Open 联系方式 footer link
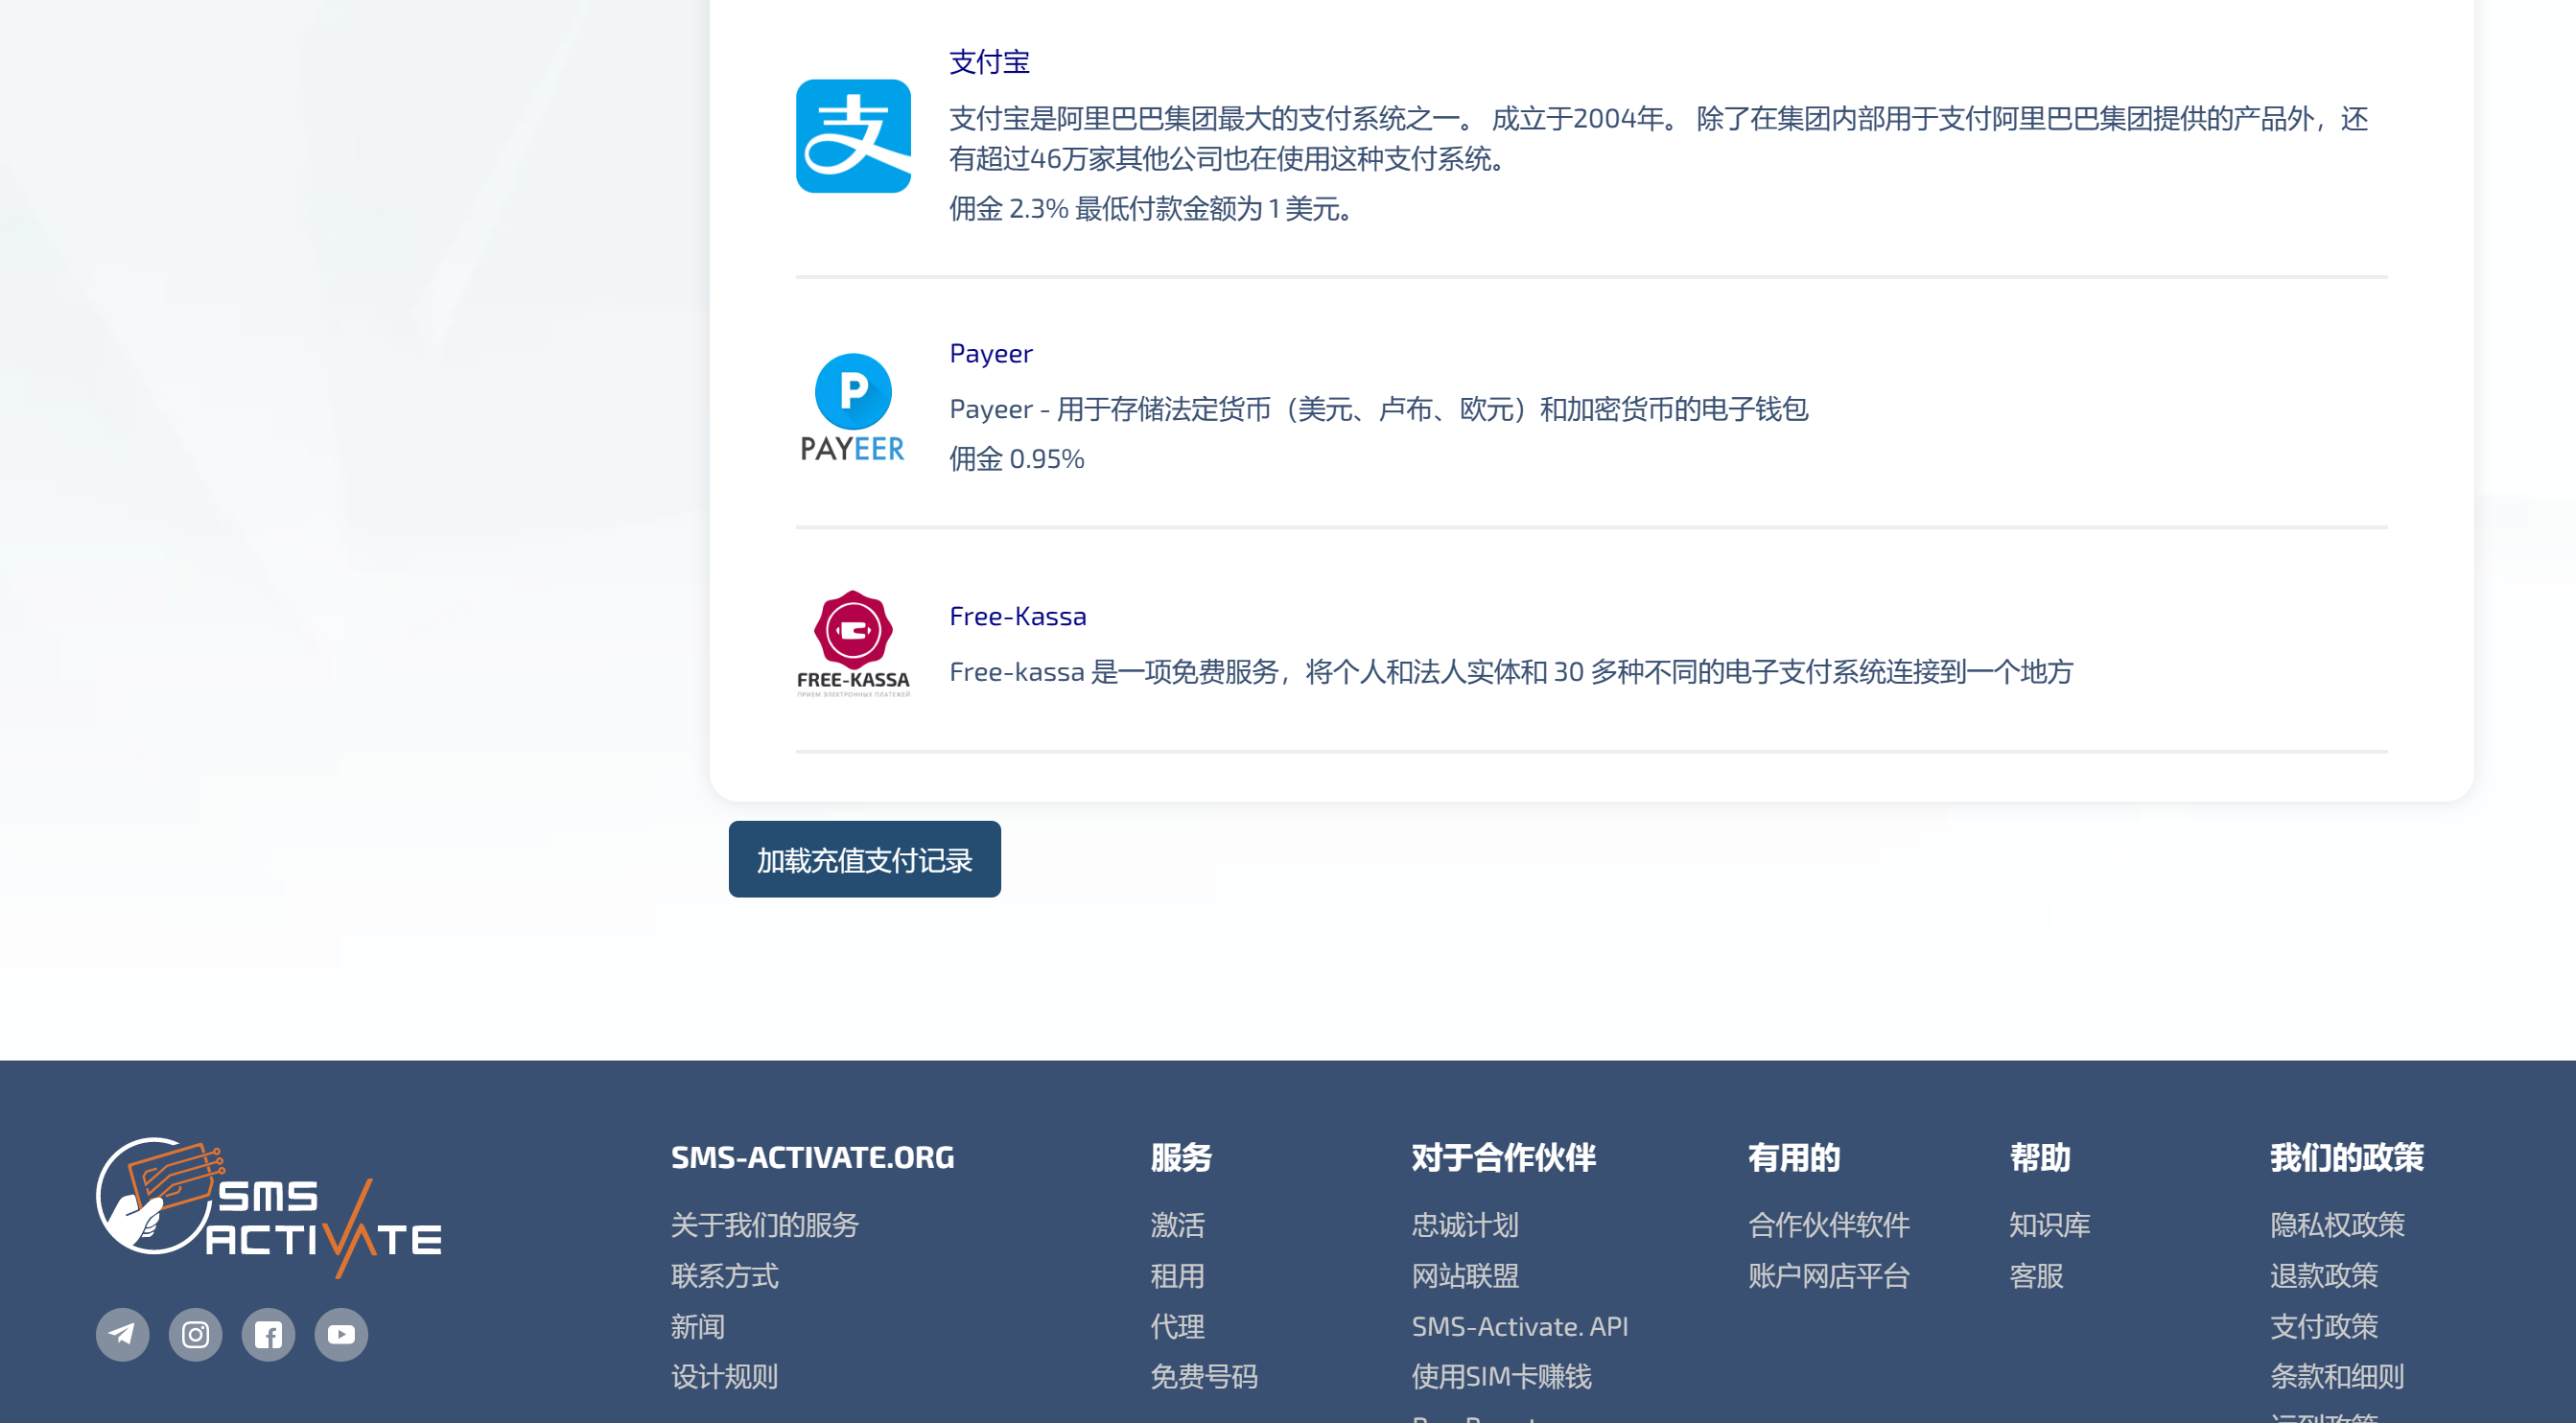 pyautogui.click(x=724, y=1275)
